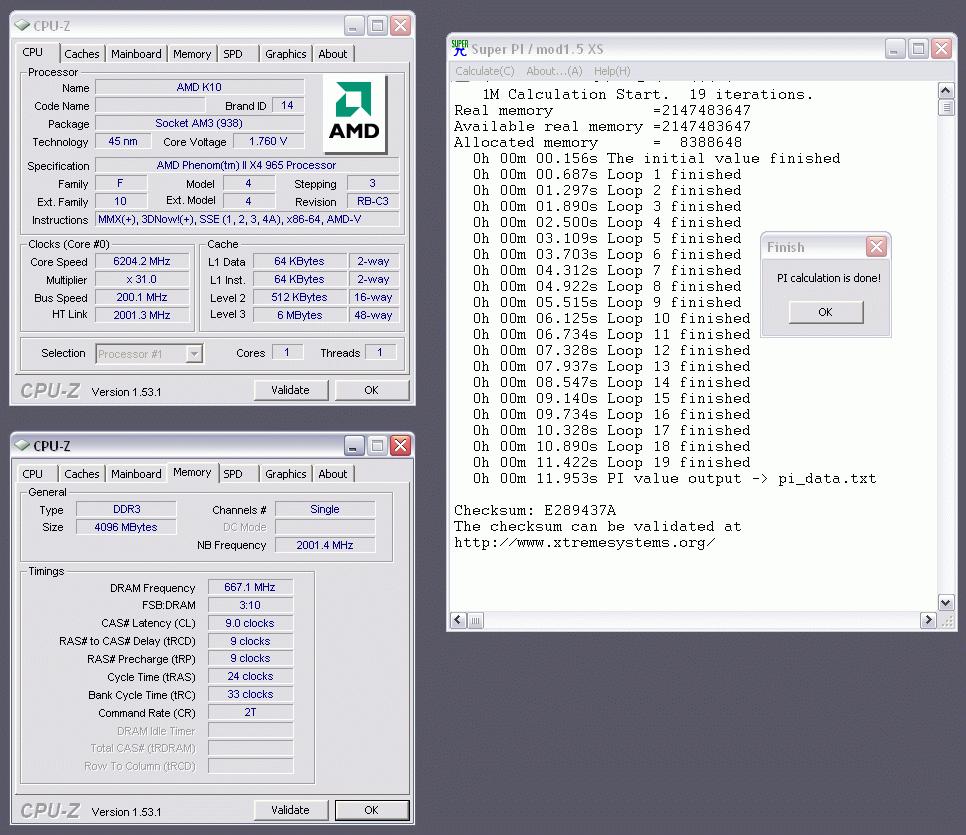Click Validate in top CPU-Z window
Viewport: 966px width, 835px height.
290,390
